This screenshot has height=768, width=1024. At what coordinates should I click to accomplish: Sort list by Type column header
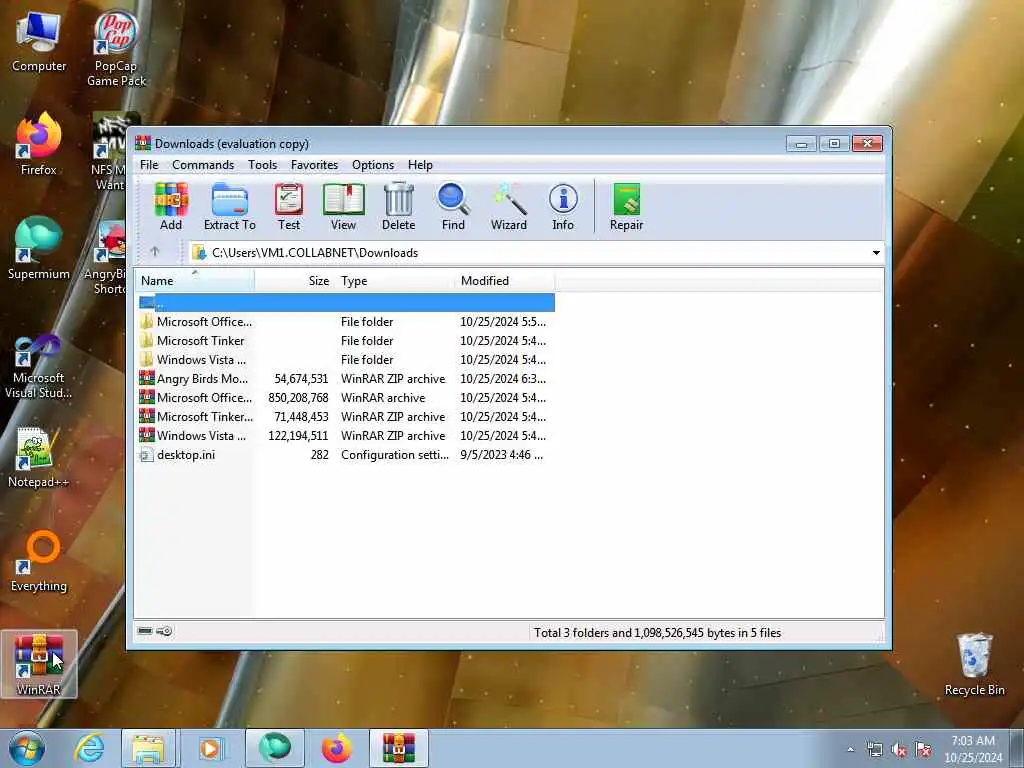(395, 281)
